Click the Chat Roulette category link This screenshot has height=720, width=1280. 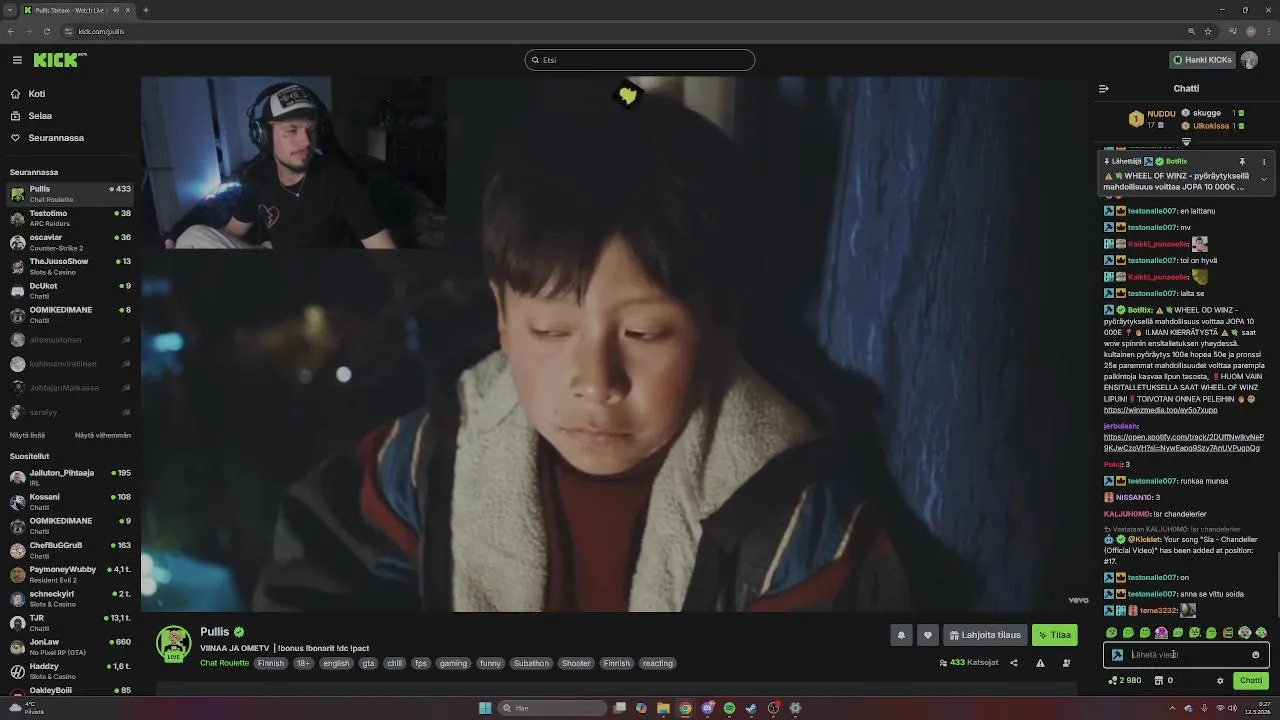coord(224,663)
